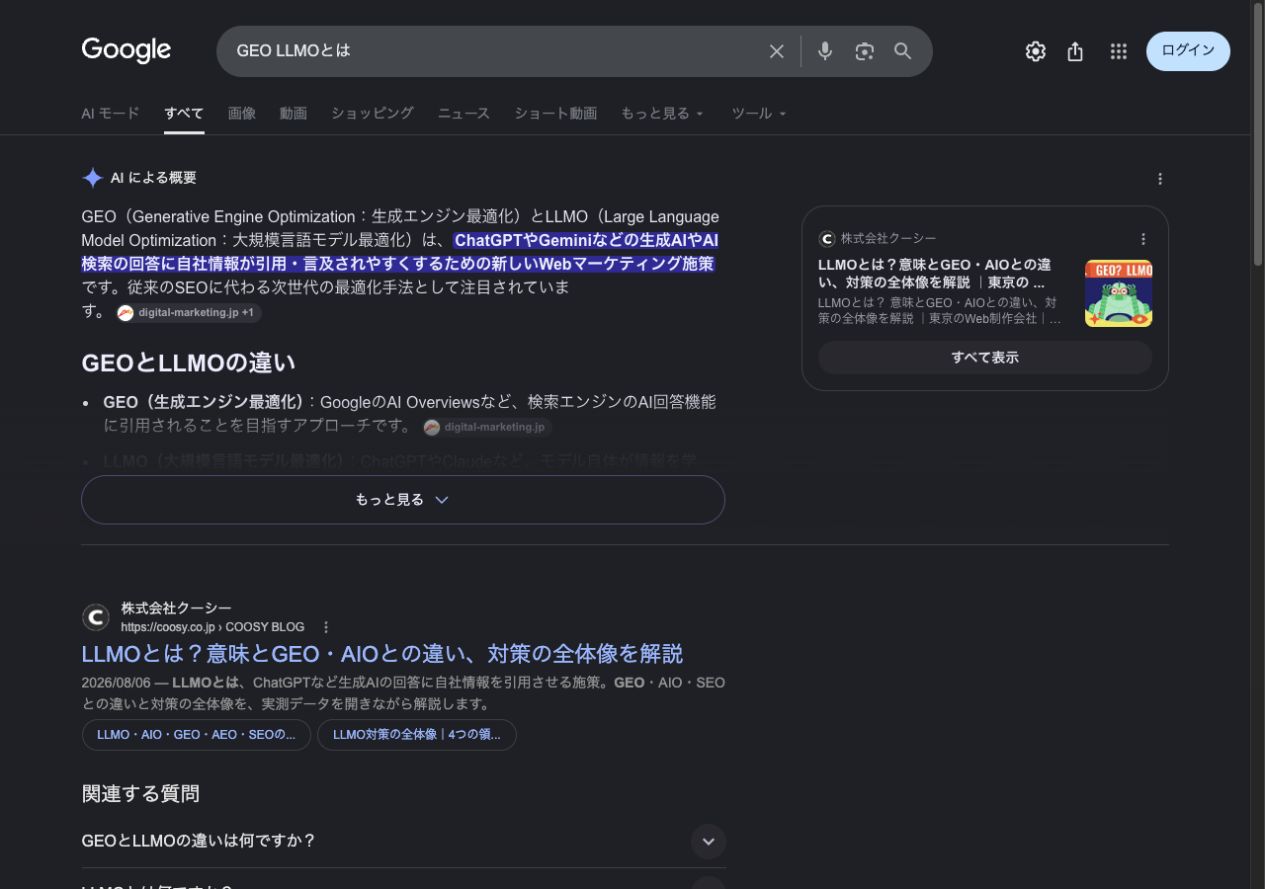Click the 関連する質問 heading

[140, 794]
